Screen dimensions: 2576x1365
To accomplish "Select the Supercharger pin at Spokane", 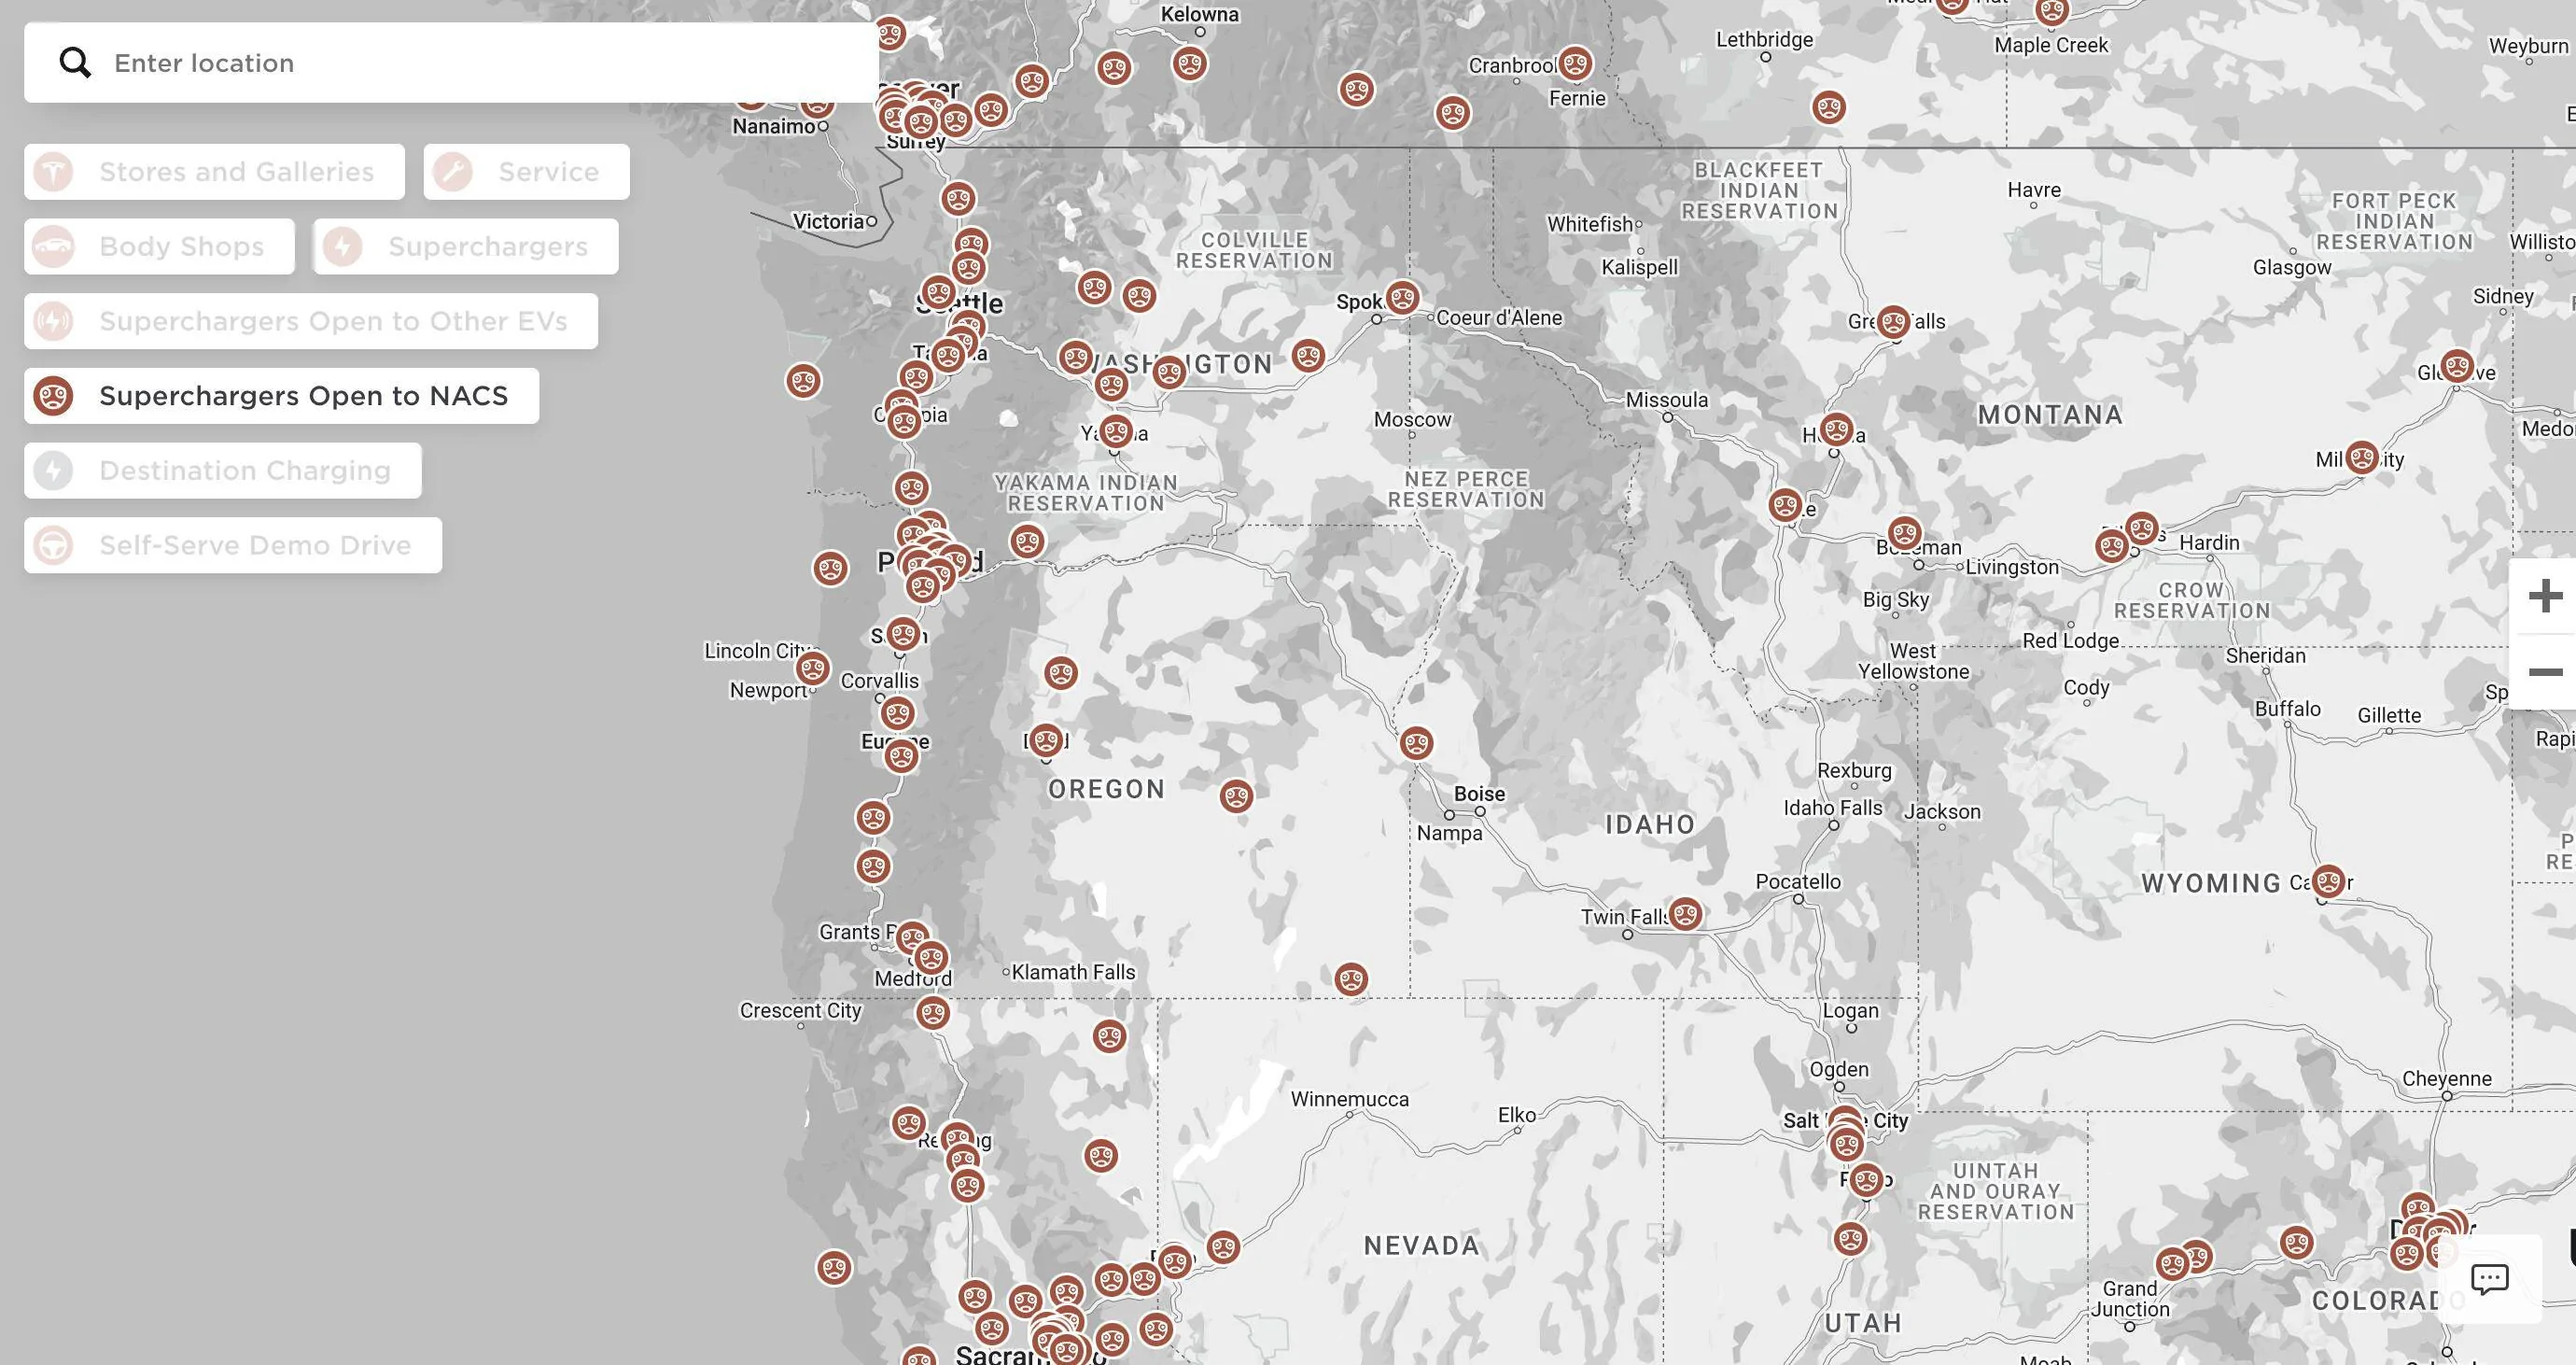I will [1402, 297].
